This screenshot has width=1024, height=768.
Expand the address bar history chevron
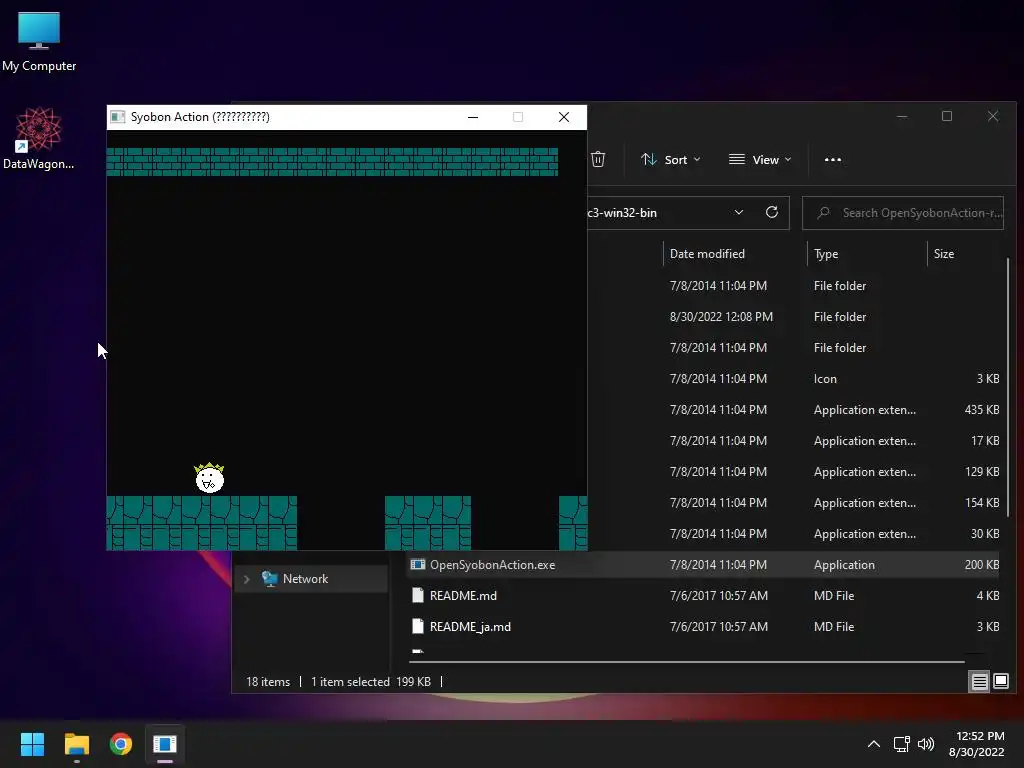(x=739, y=212)
